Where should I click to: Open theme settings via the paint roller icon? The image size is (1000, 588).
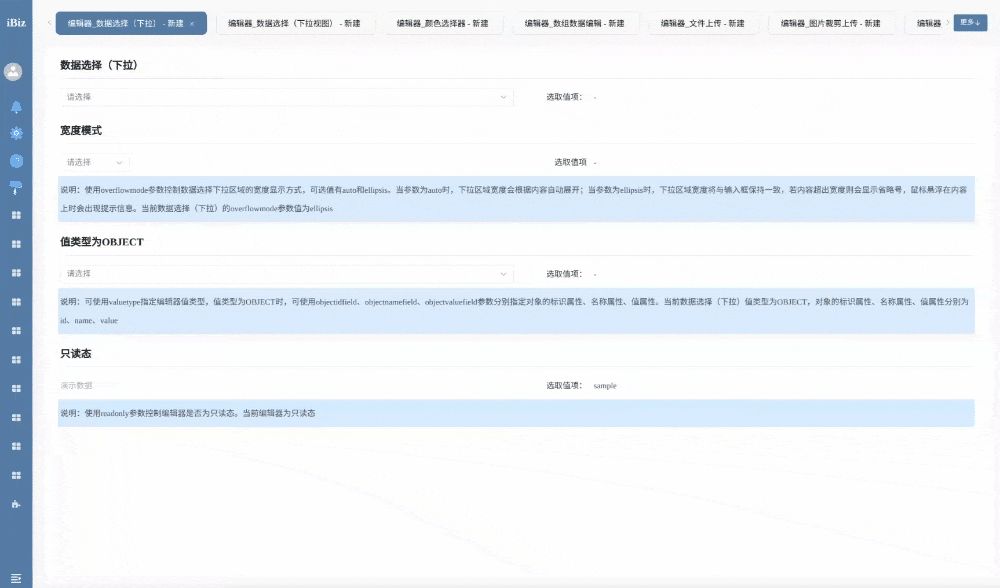point(17,187)
